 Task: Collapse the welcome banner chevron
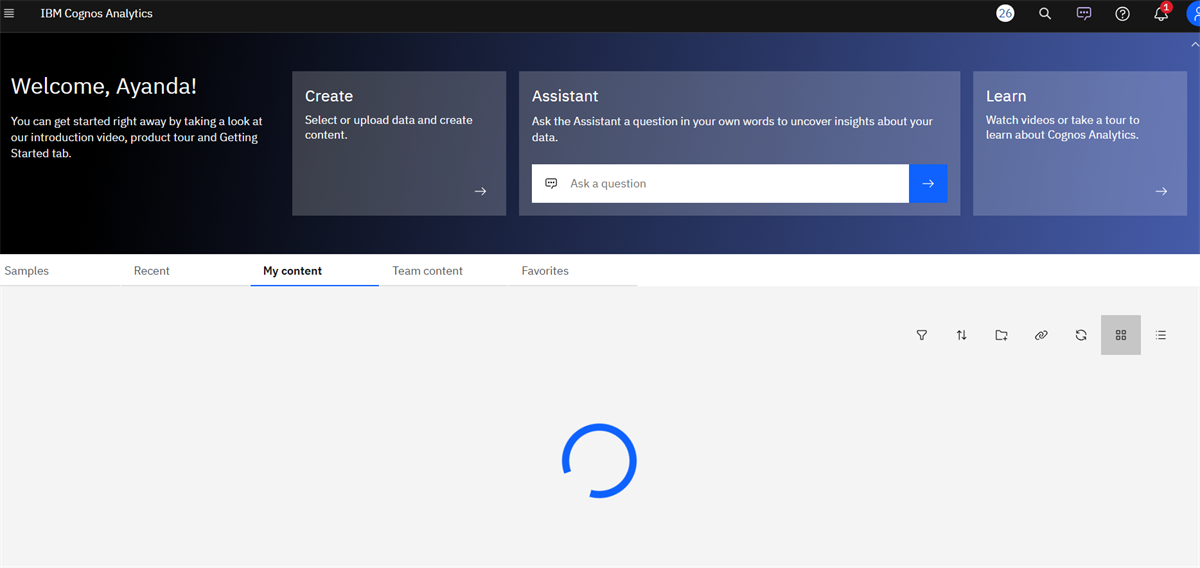[x=1194, y=45]
